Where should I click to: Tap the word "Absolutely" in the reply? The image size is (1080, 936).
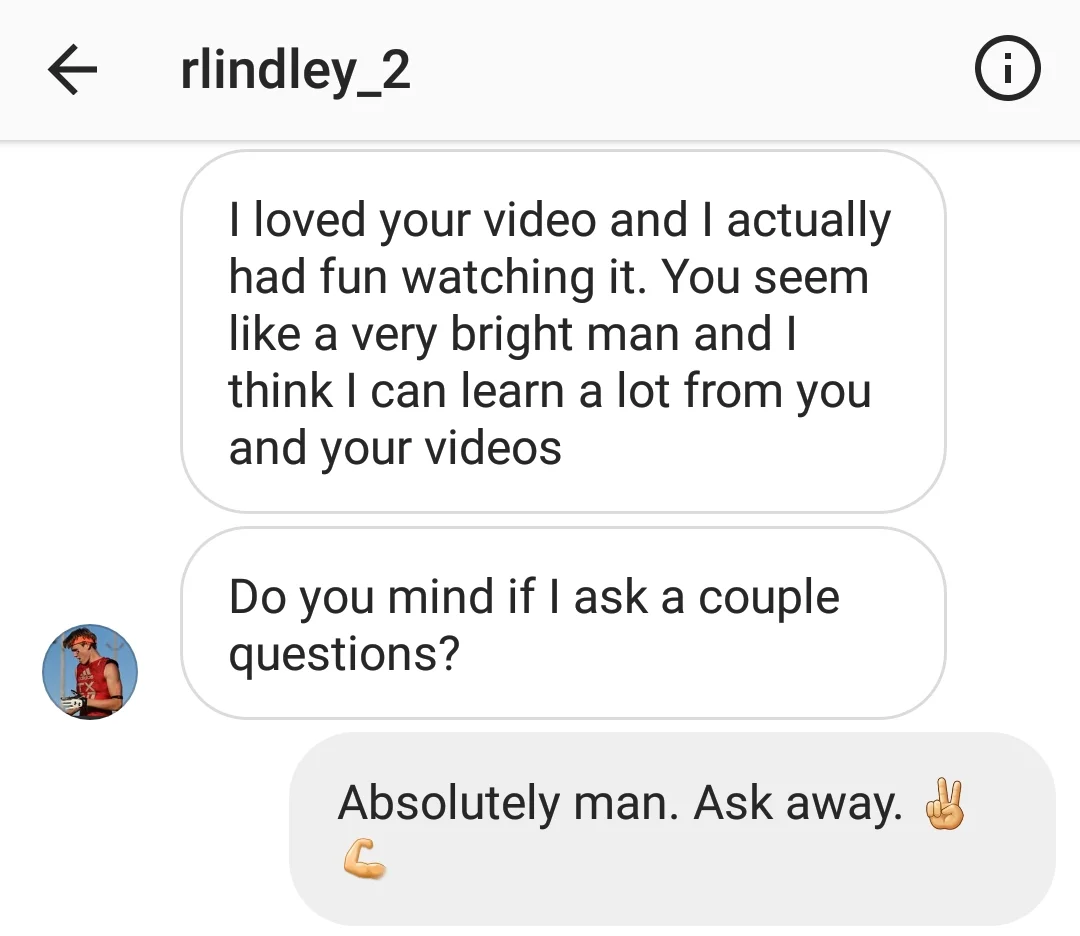[449, 804]
